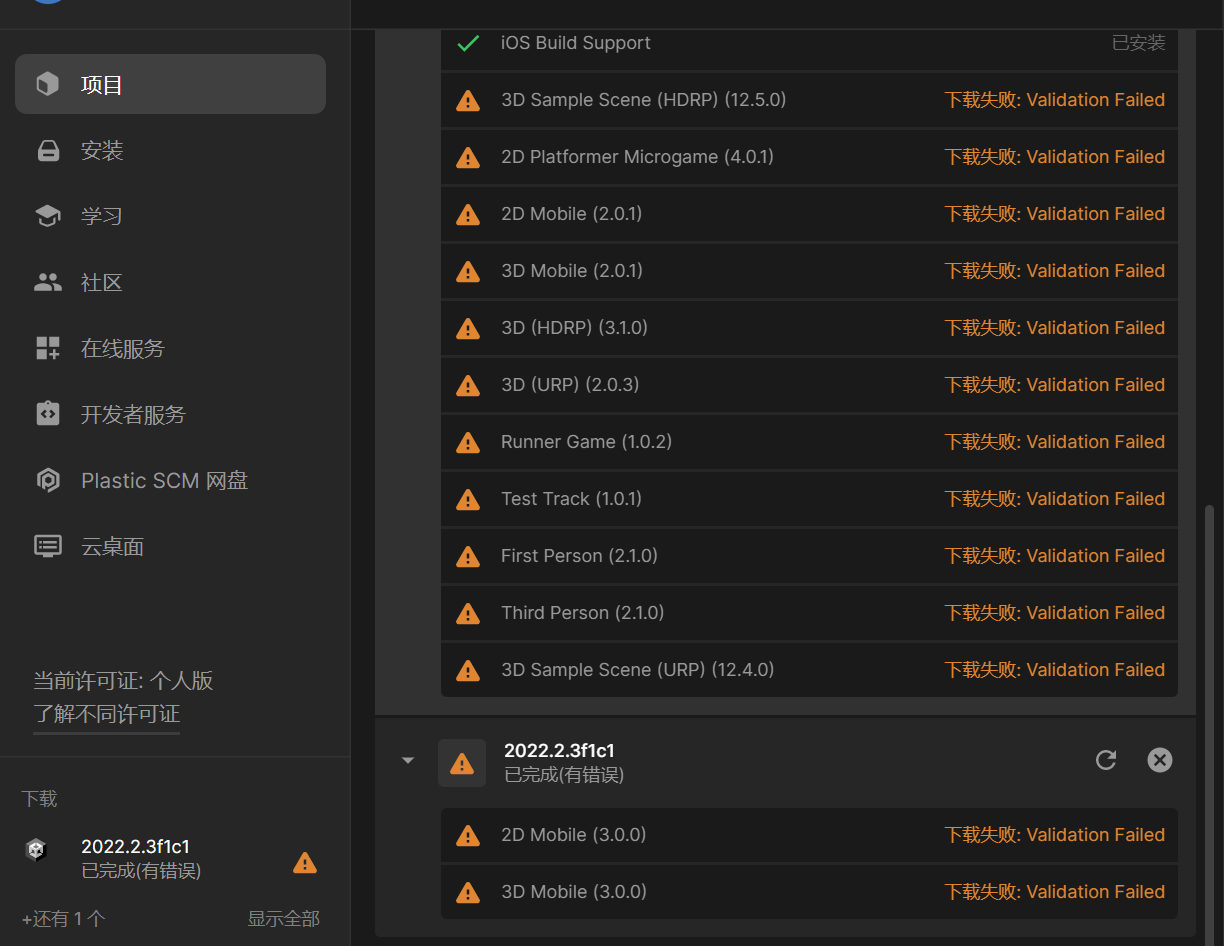
Task: Click warning icon for Runner Game (1.0.2)
Action: coord(467,442)
